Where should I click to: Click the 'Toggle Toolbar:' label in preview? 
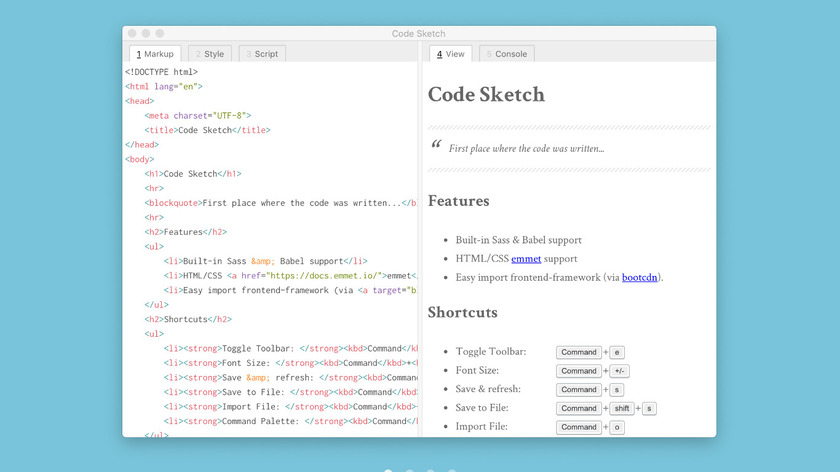click(491, 351)
